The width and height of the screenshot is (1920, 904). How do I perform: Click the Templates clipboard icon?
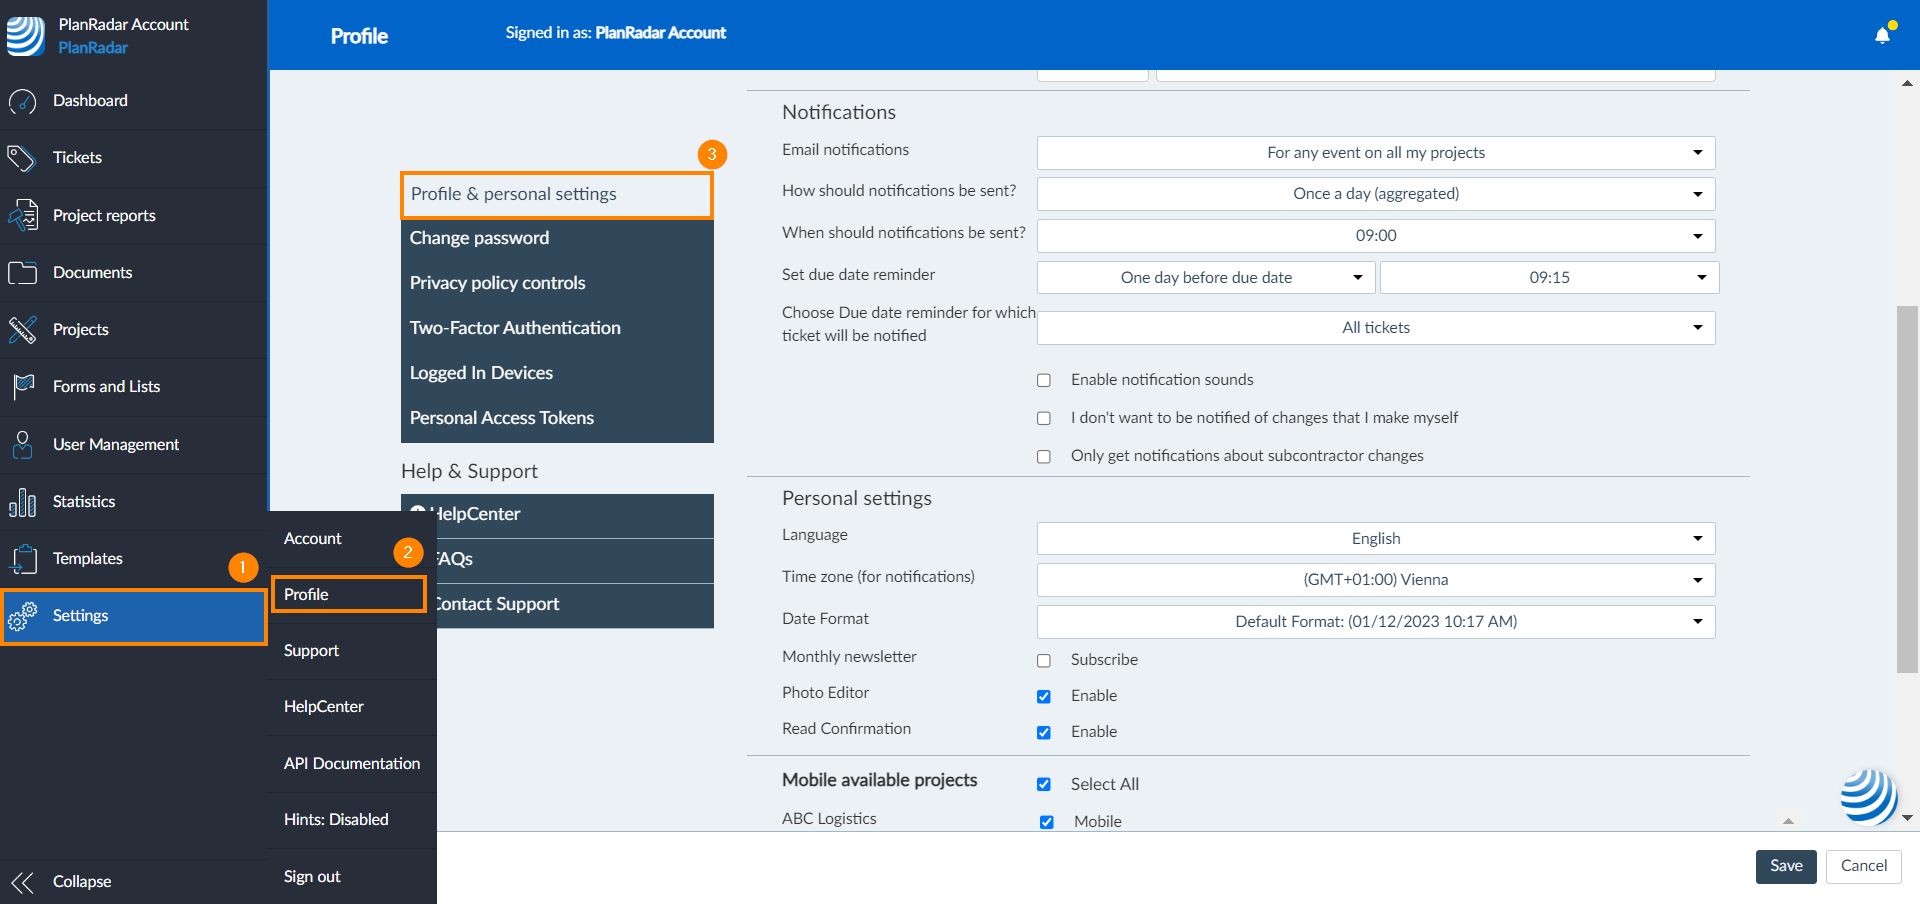click(x=22, y=559)
